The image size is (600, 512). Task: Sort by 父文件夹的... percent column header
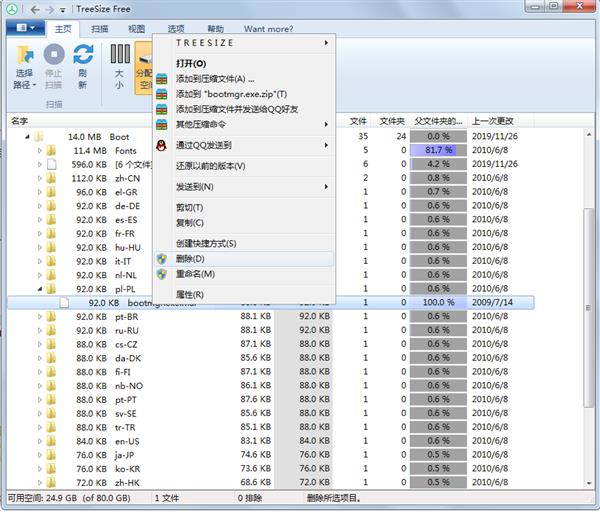(x=438, y=121)
